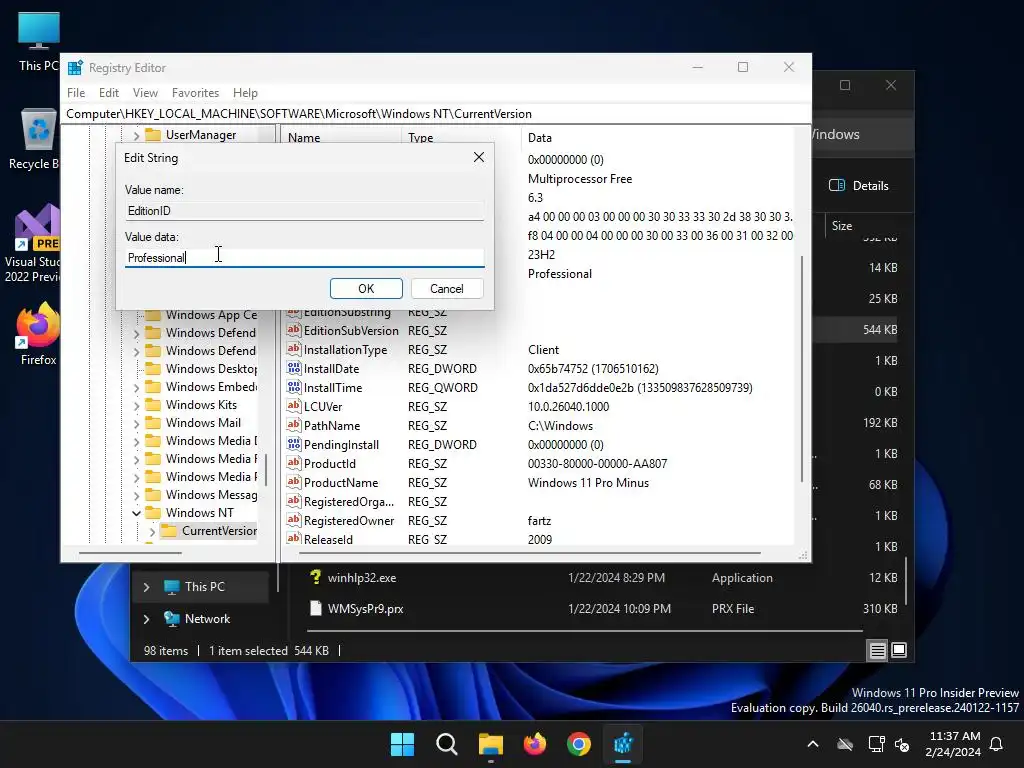The height and width of the screenshot is (768, 1024).
Task: Expand the Windows Kits registry key
Action: click(136, 405)
